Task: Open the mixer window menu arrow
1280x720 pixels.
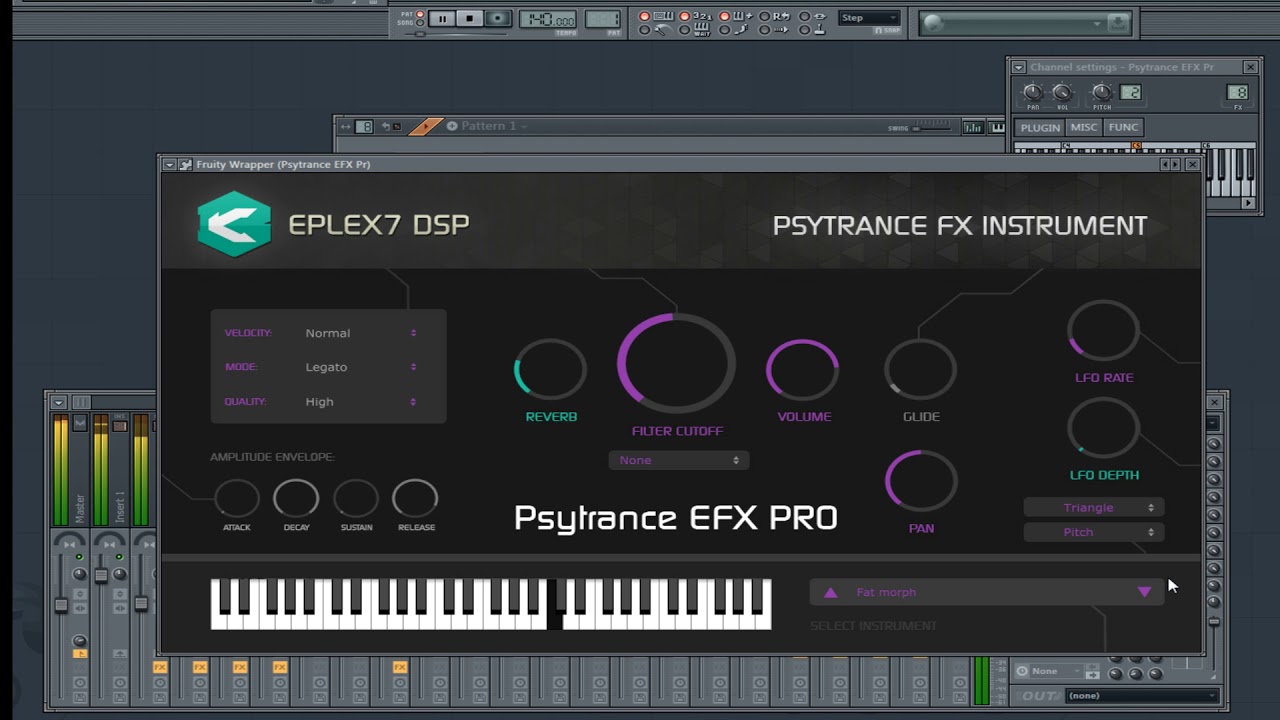Action: click(59, 402)
